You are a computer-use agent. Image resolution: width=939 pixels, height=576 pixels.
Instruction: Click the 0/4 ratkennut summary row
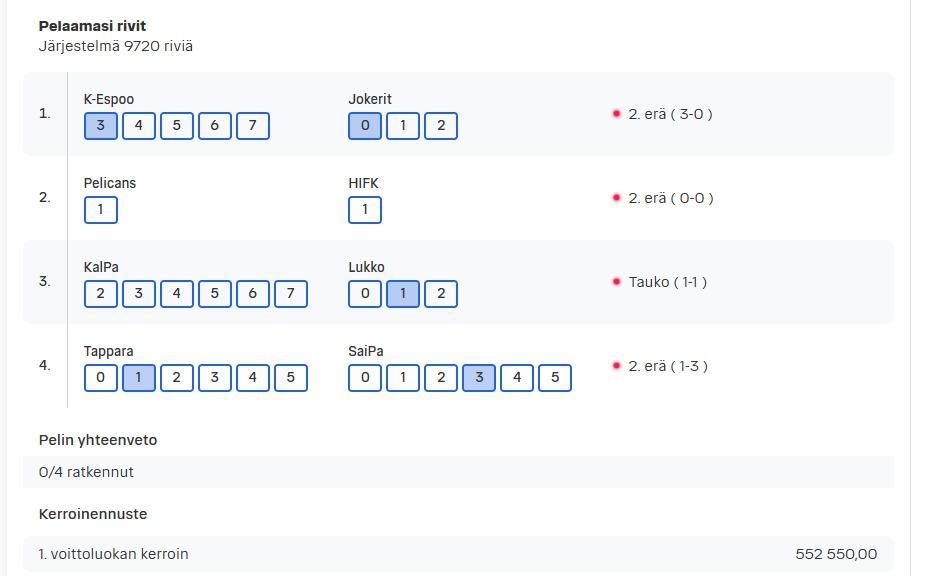click(x=458, y=472)
